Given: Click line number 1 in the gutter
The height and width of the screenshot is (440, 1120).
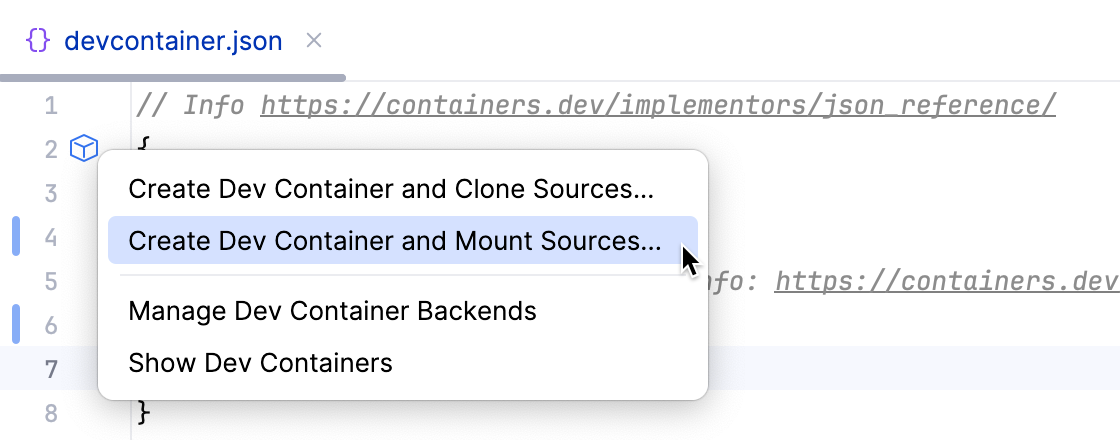Looking at the screenshot, I should [51, 106].
